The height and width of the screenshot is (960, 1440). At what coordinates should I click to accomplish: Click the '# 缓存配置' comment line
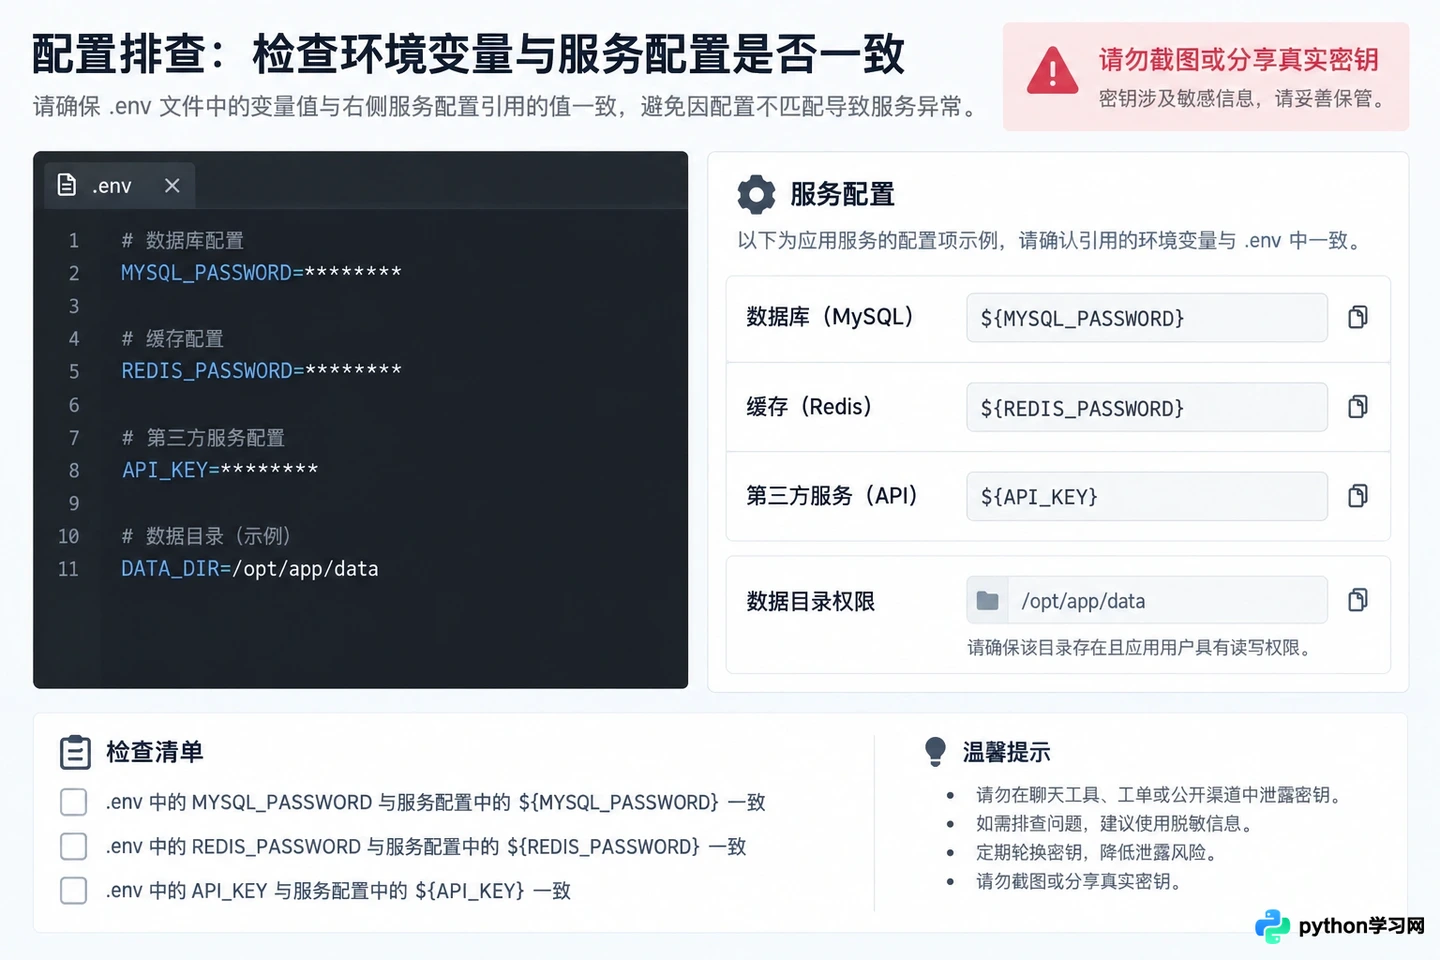click(x=172, y=338)
